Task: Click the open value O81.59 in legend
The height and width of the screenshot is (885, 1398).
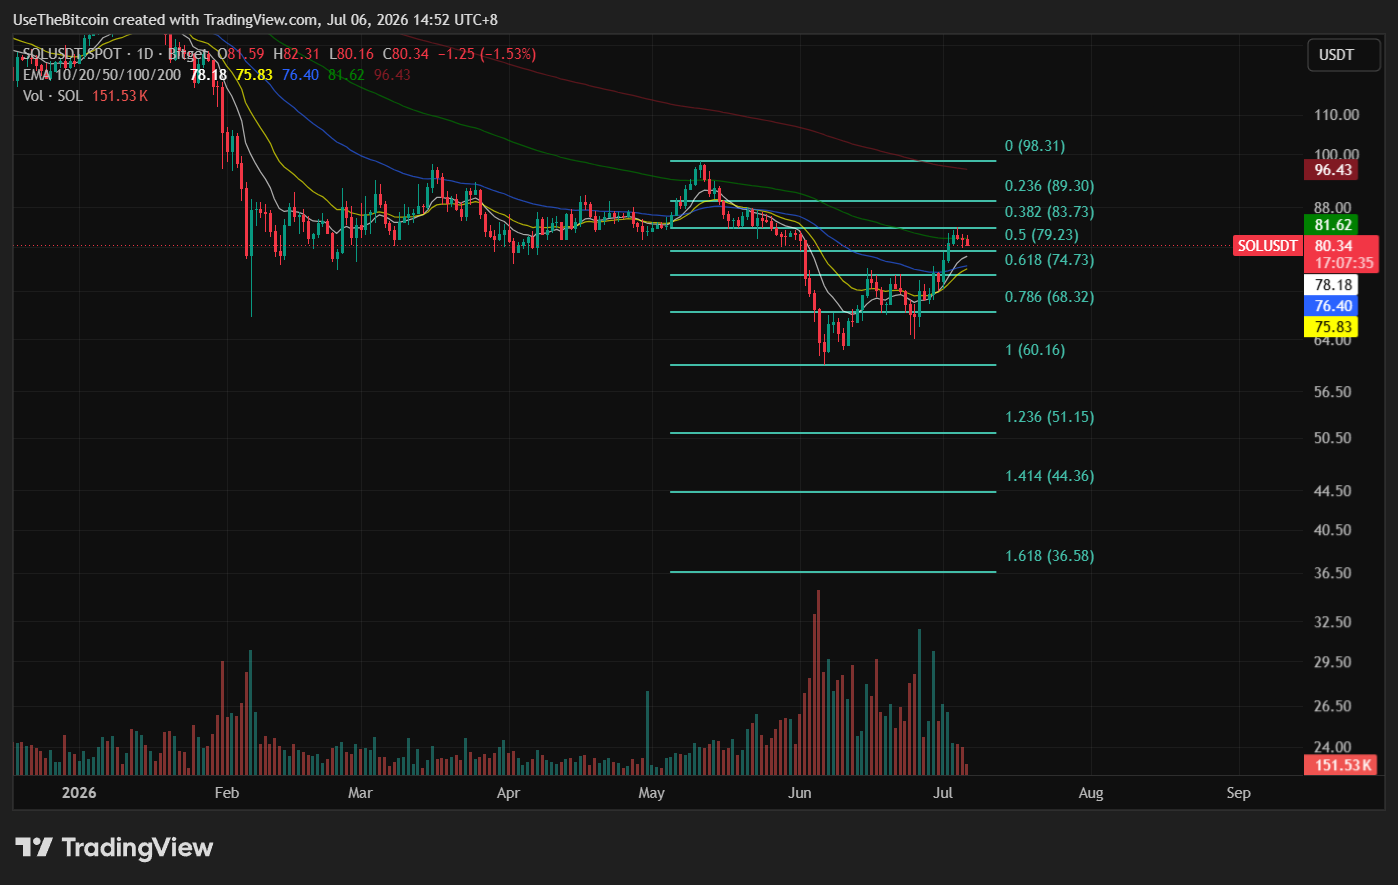Action: tap(241, 54)
